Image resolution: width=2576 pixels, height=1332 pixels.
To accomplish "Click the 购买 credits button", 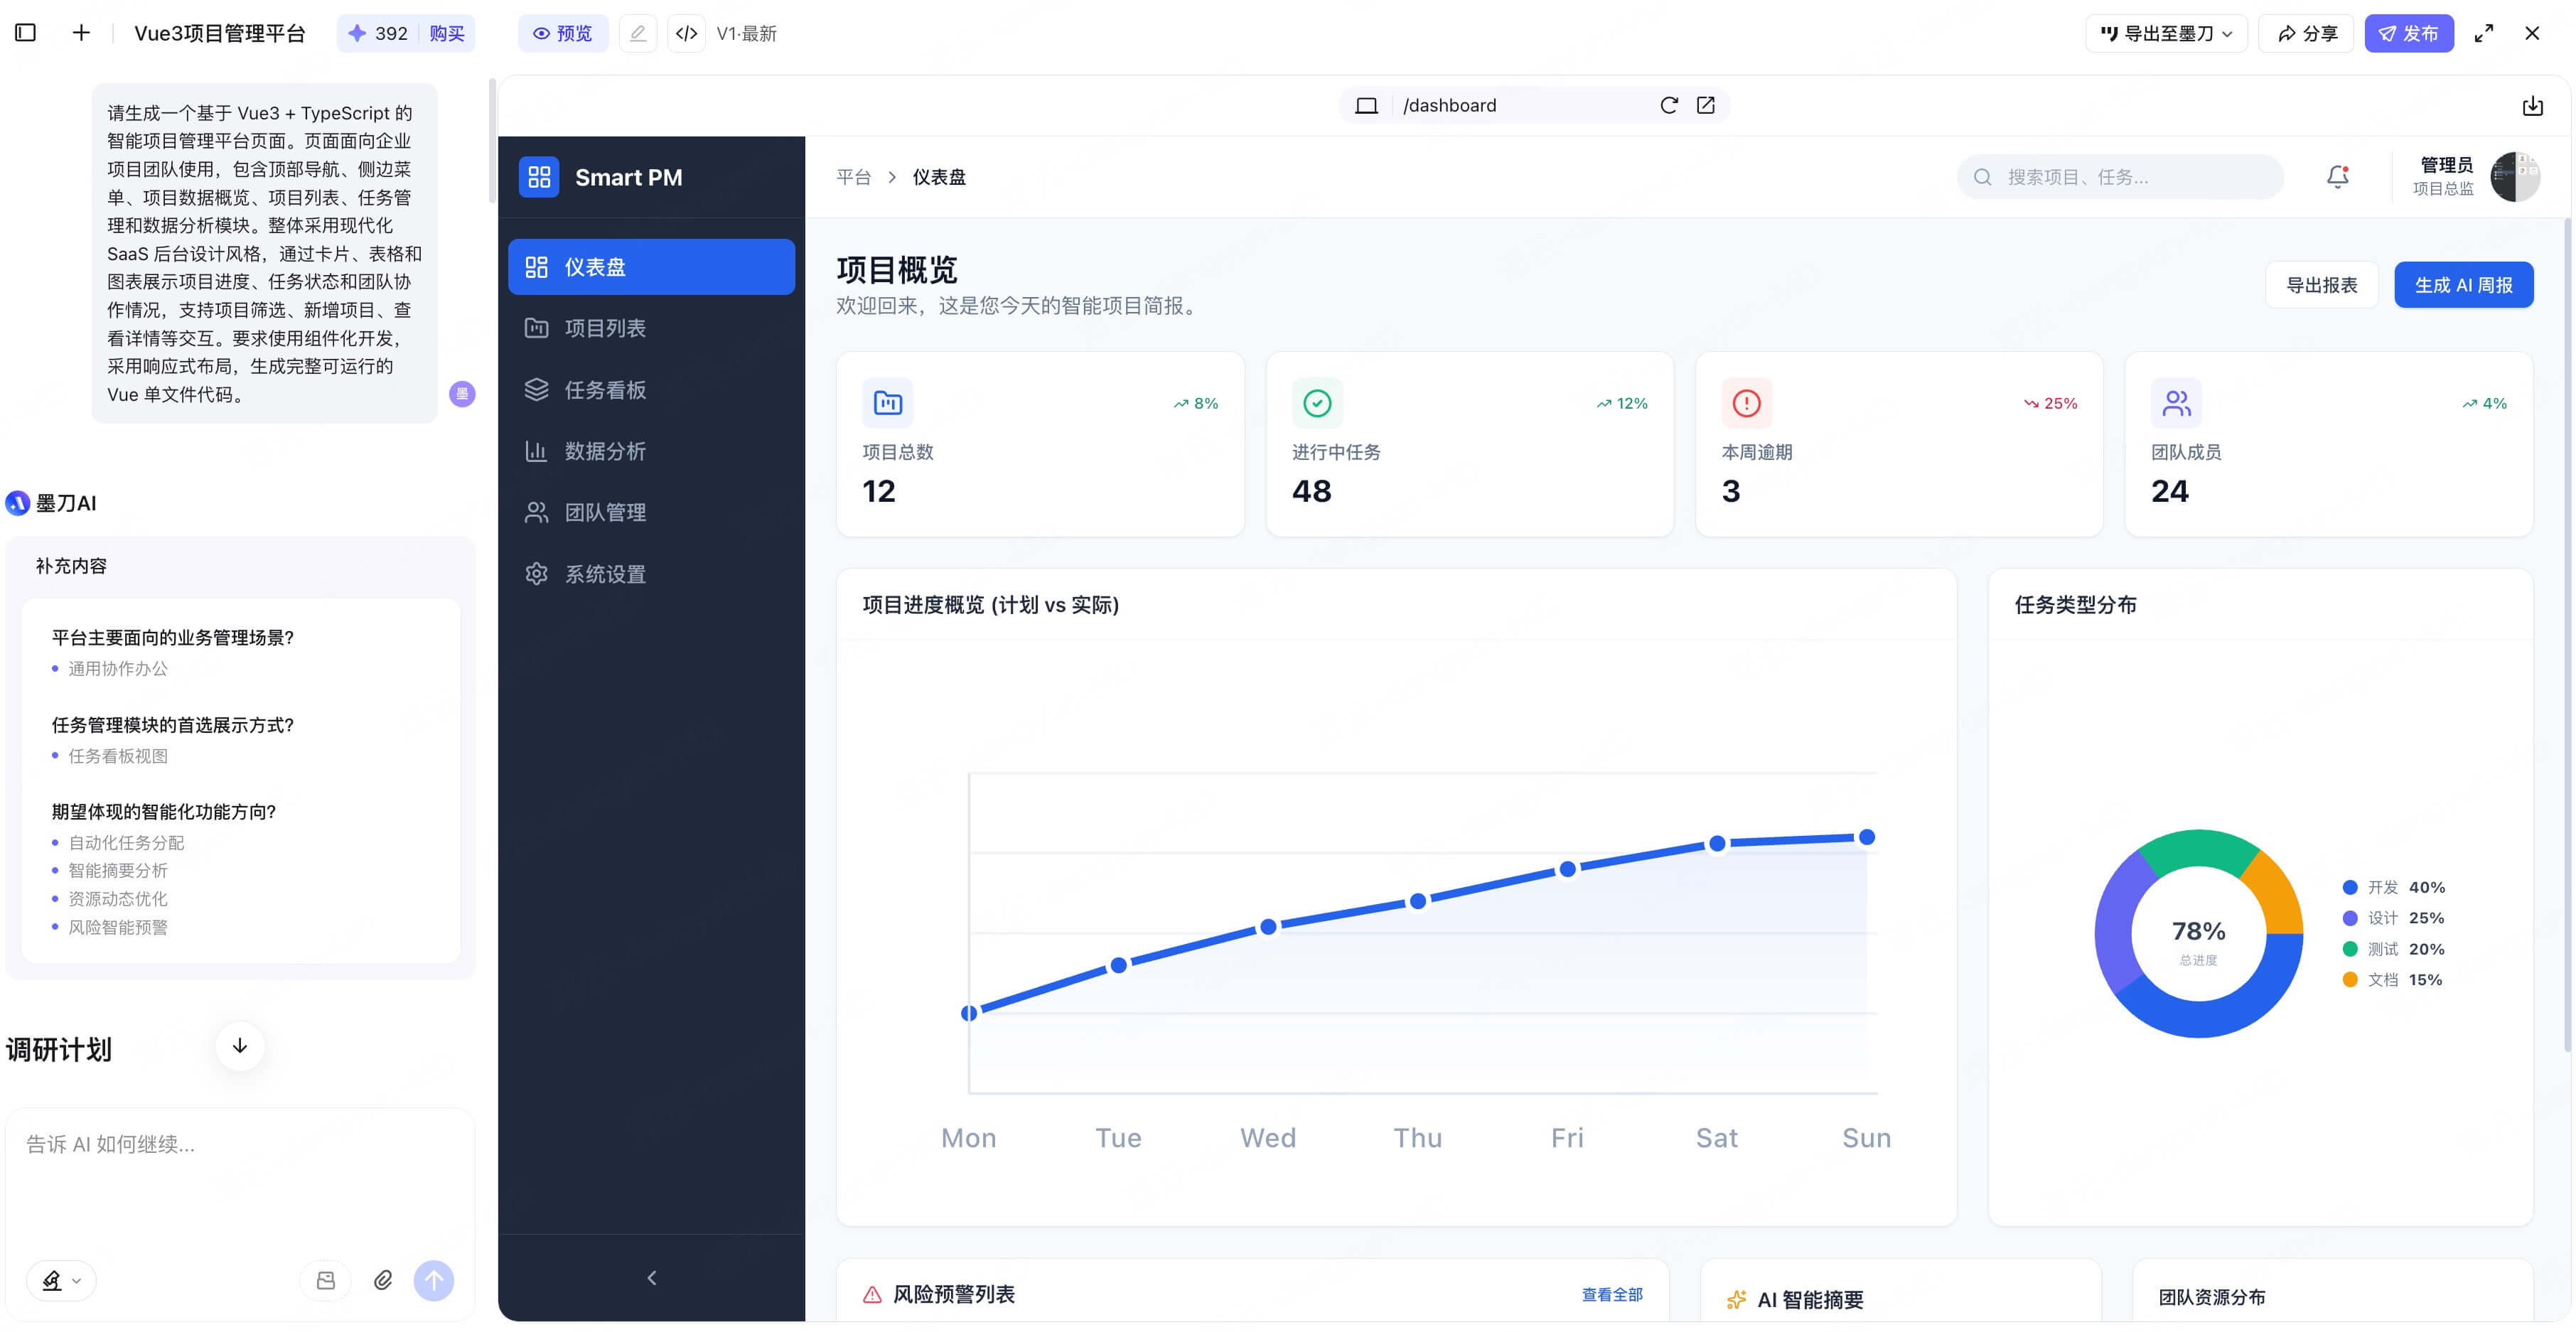I will click(x=447, y=33).
